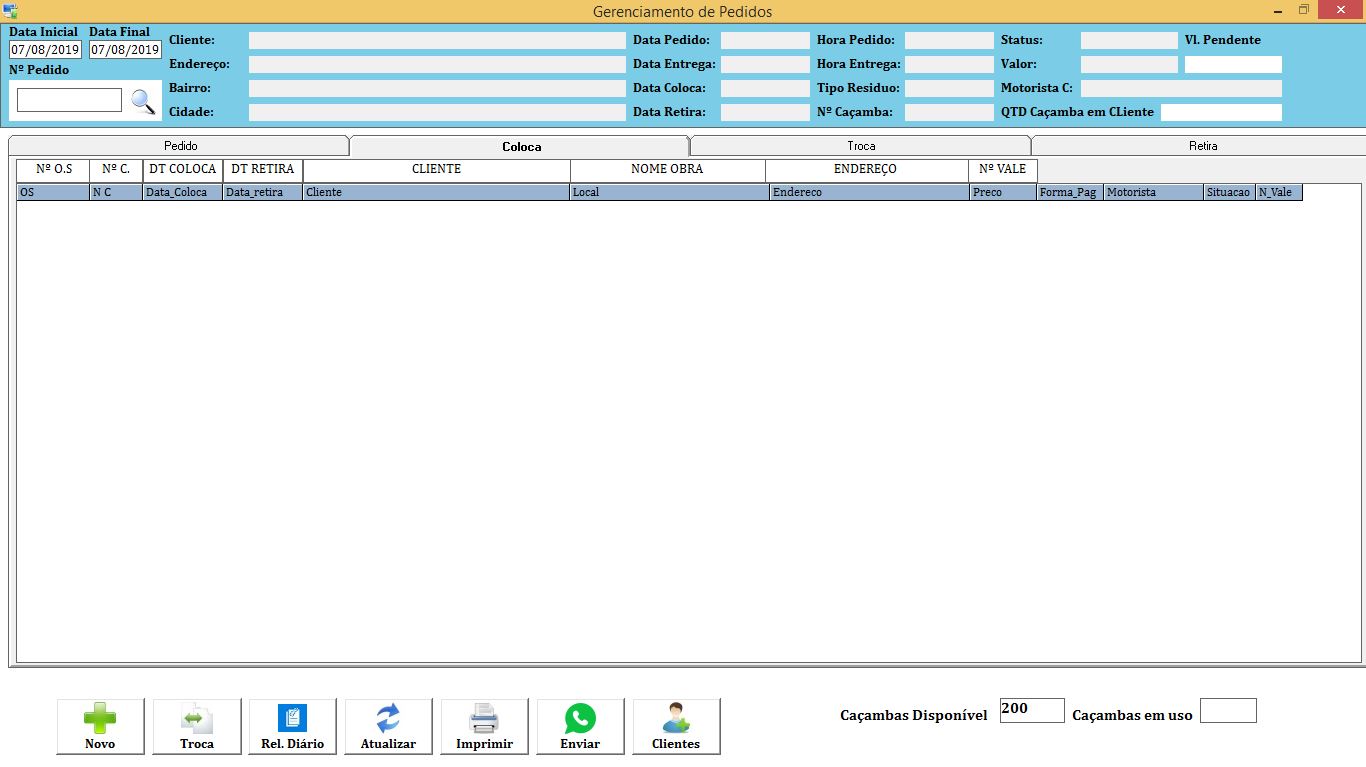1366x767 pixels.
Task: Sort by the Cliente column header
Action: [436, 192]
